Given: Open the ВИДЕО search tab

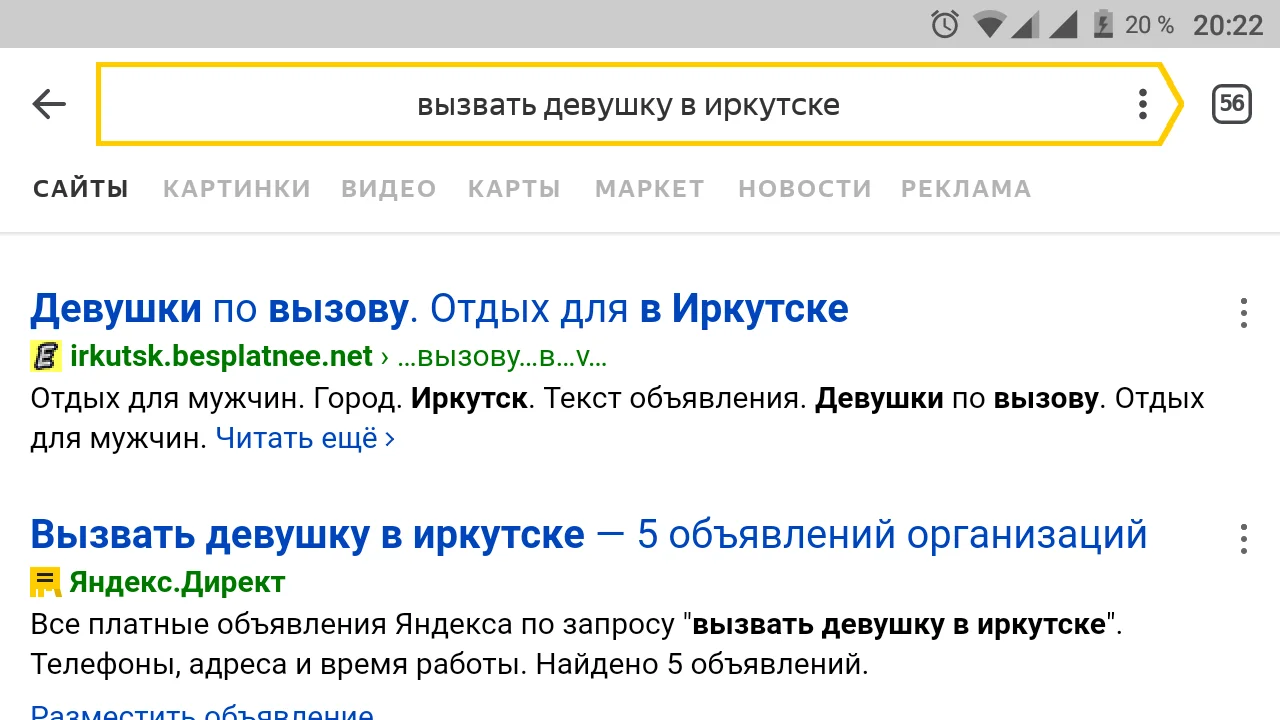Looking at the screenshot, I should (x=388, y=188).
